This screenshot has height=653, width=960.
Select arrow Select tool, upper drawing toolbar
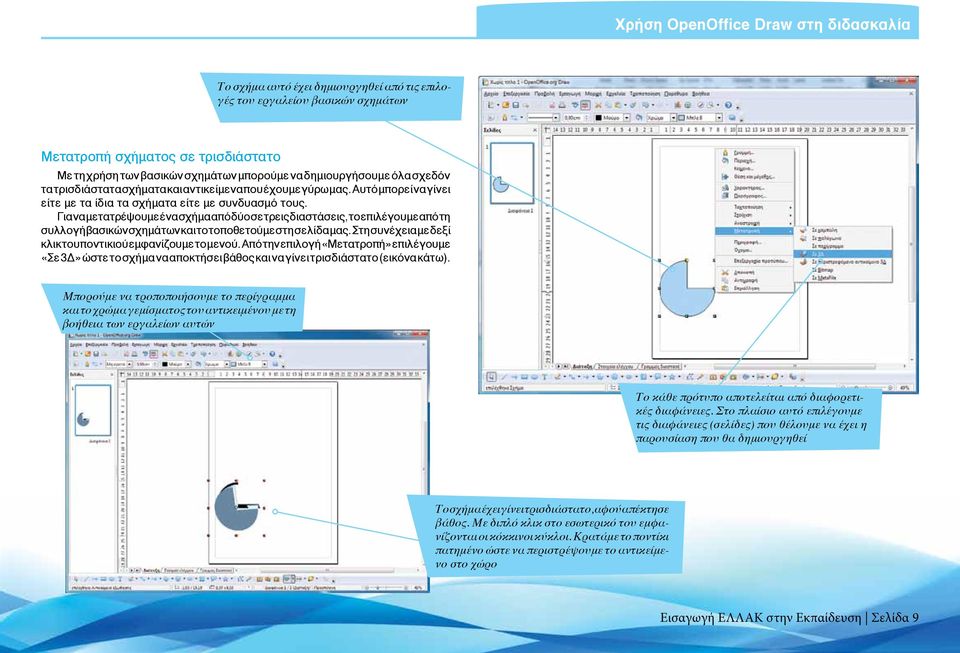pos(491,377)
